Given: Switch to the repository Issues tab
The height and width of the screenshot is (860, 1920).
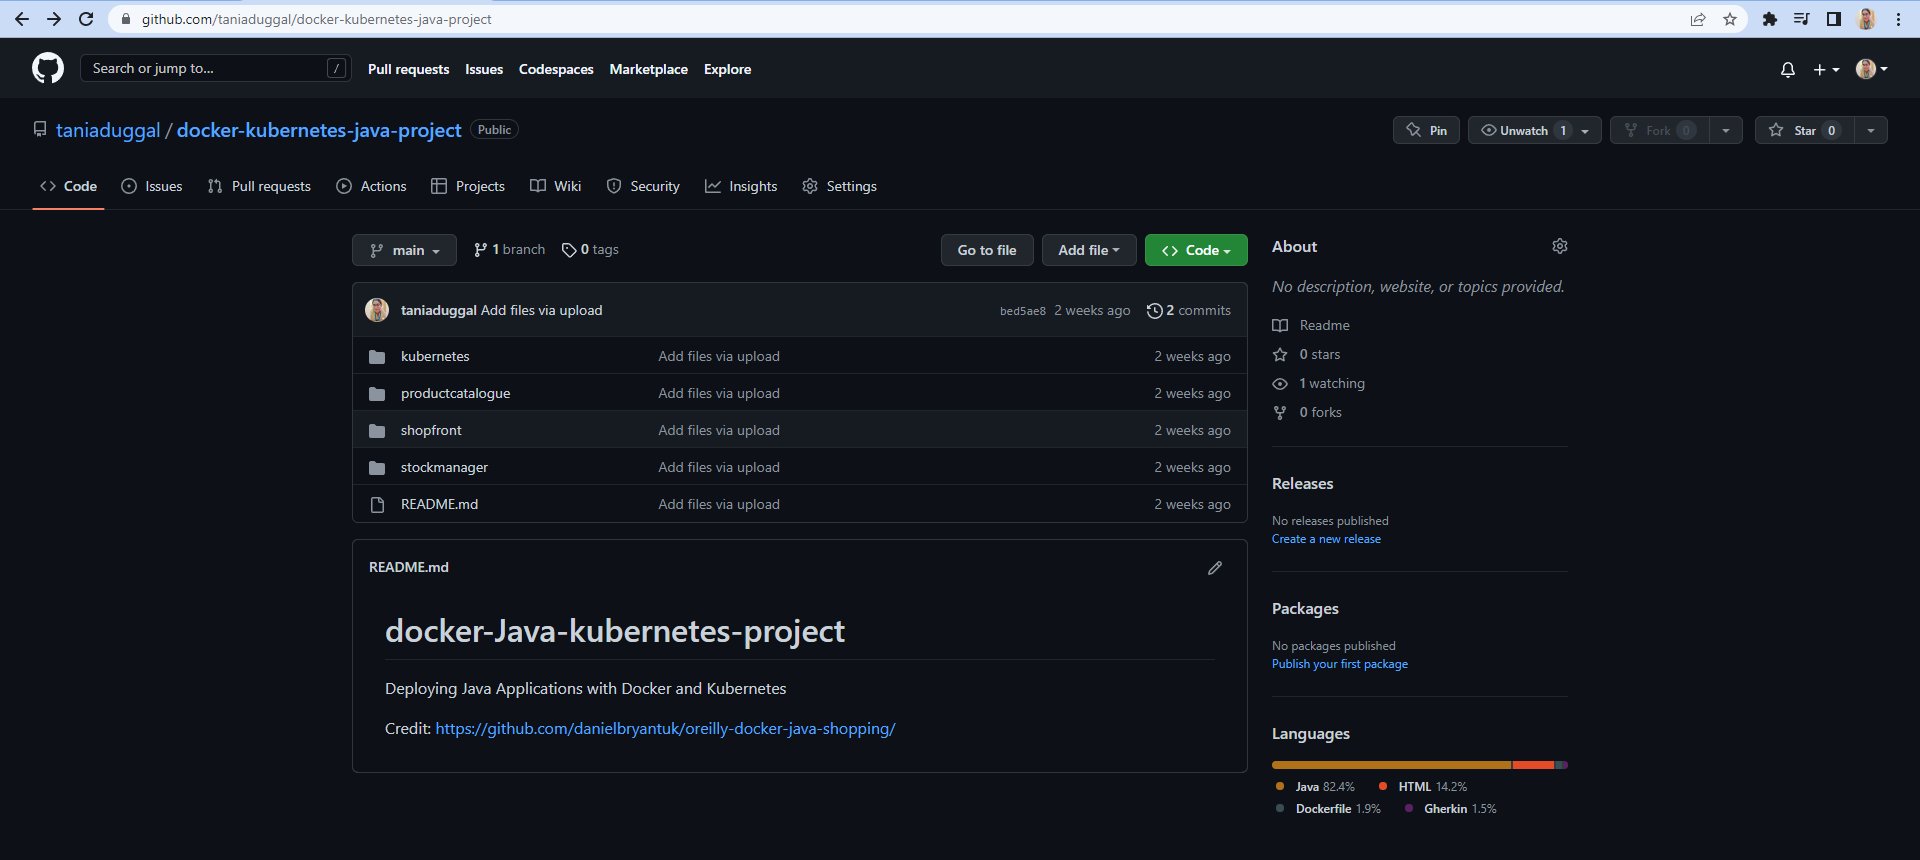Looking at the screenshot, I should (152, 186).
